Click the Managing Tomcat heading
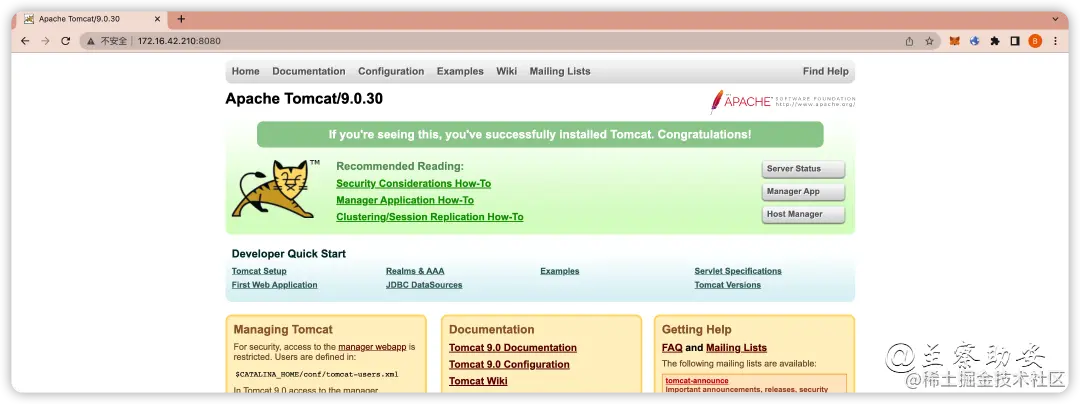The height and width of the screenshot is (404, 1080). pyautogui.click(x=283, y=330)
